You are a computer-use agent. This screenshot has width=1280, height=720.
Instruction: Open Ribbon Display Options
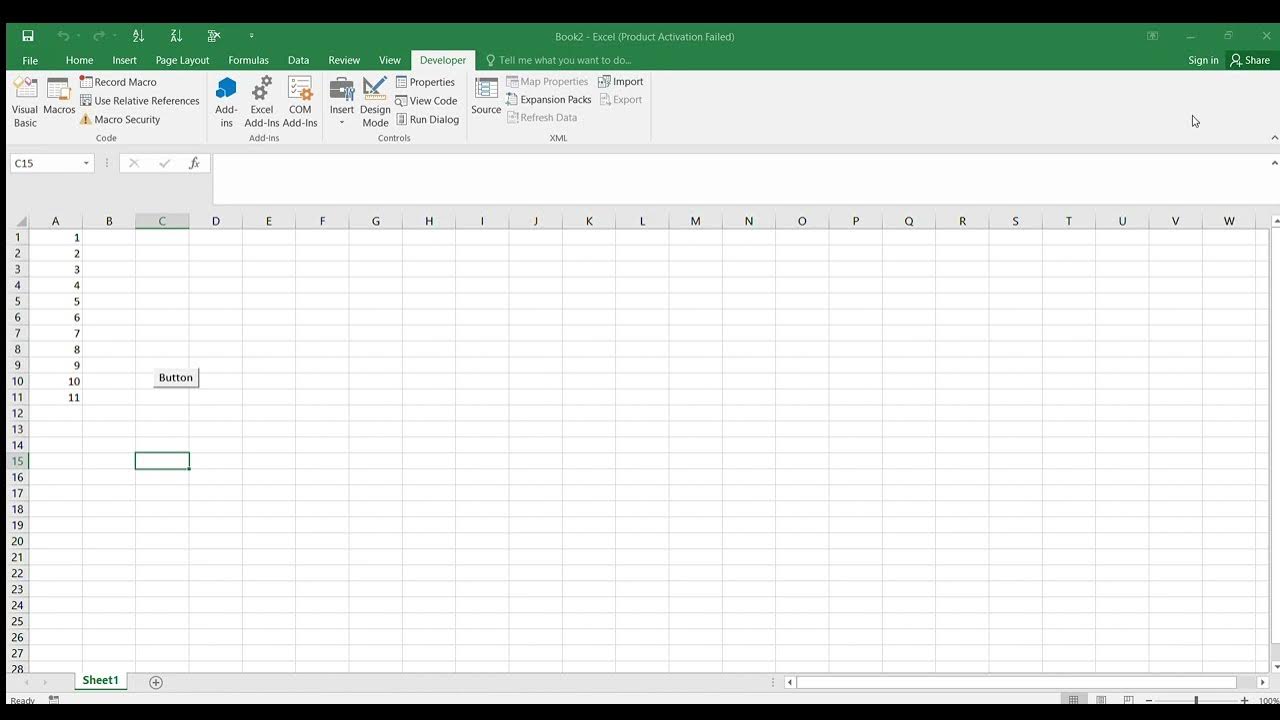1152,36
